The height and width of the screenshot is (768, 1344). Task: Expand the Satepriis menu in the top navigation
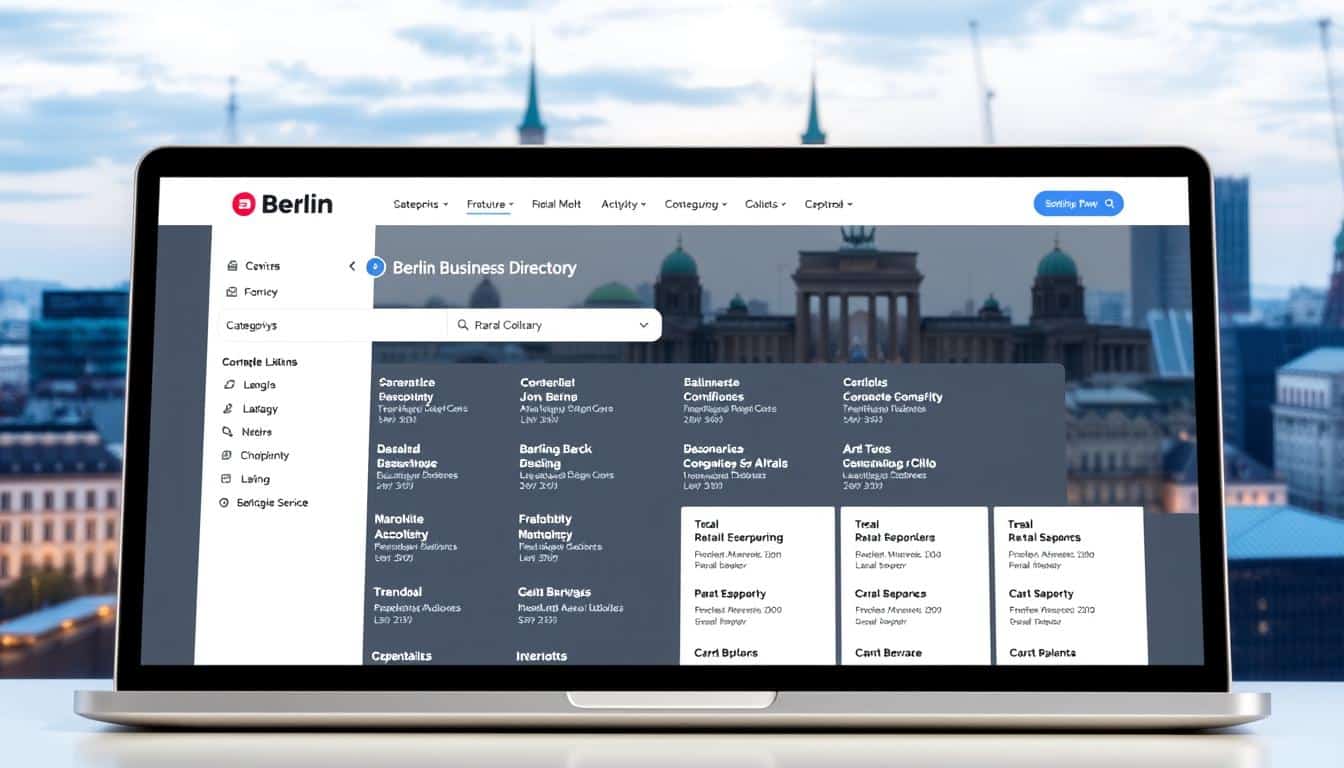420,204
